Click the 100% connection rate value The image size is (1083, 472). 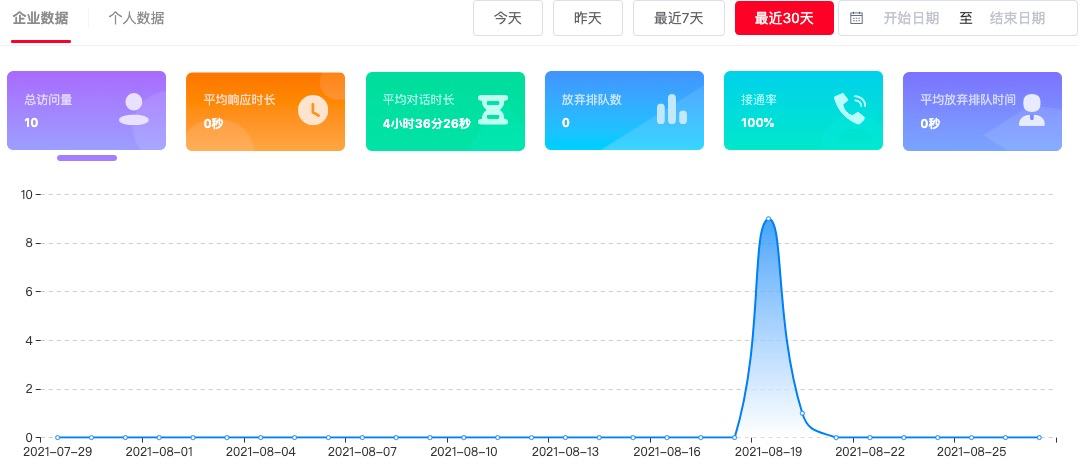coord(758,123)
